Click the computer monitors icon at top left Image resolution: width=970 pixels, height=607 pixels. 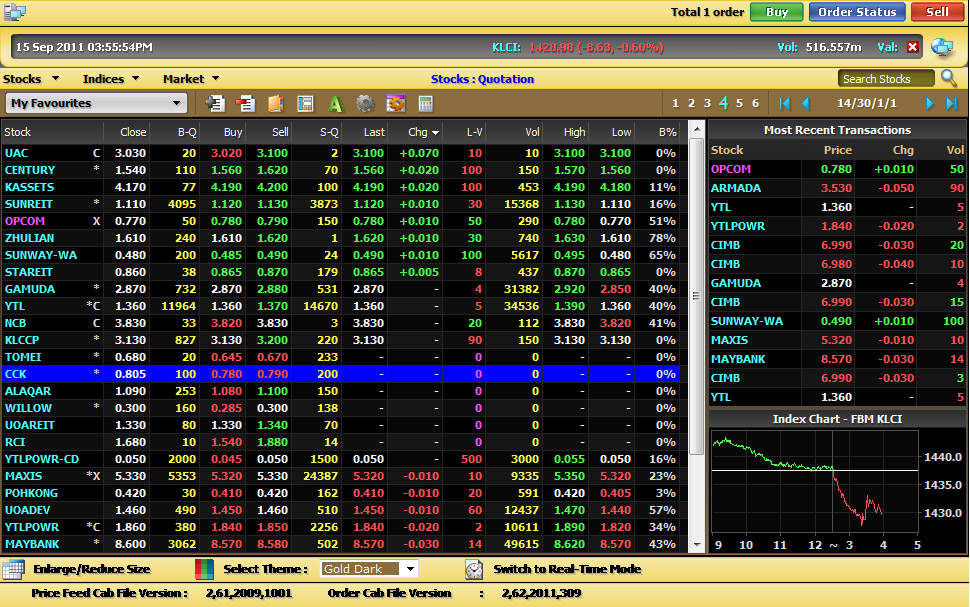pyautogui.click(x=15, y=12)
